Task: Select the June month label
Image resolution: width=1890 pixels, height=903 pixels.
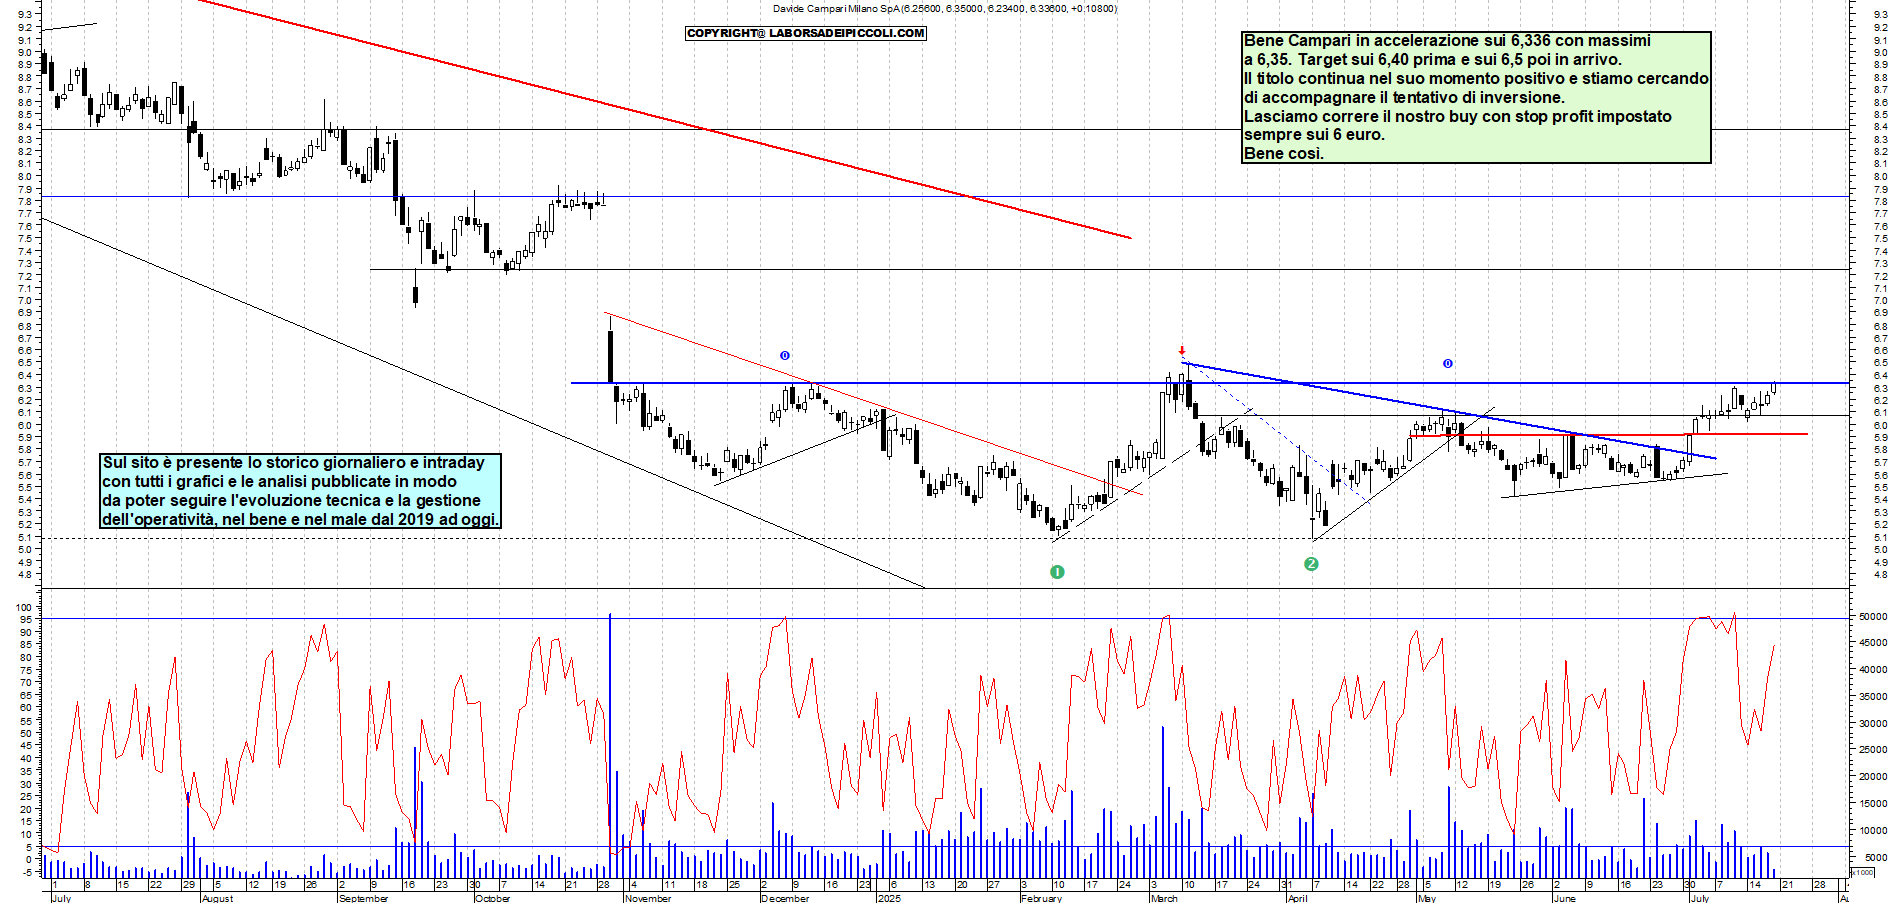Action: (x=1565, y=898)
